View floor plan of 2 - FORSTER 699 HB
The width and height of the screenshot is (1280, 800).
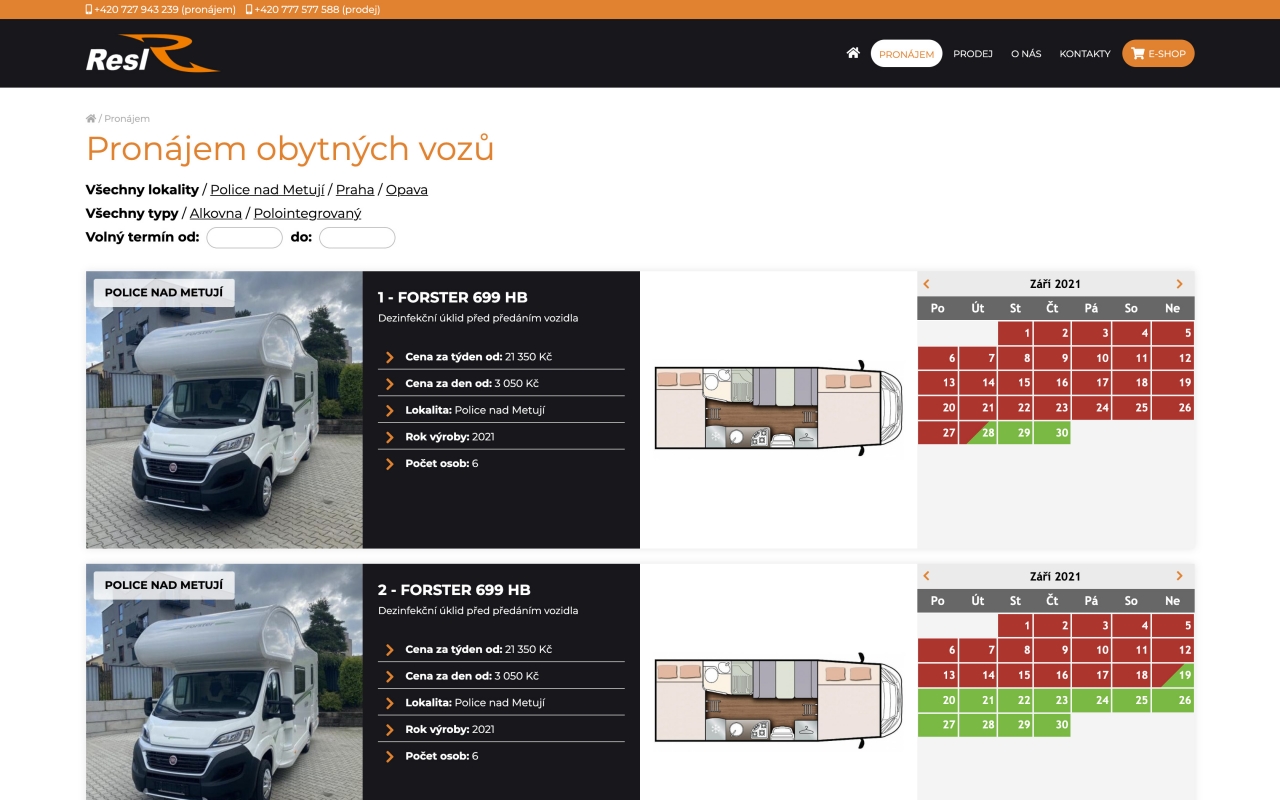click(778, 700)
